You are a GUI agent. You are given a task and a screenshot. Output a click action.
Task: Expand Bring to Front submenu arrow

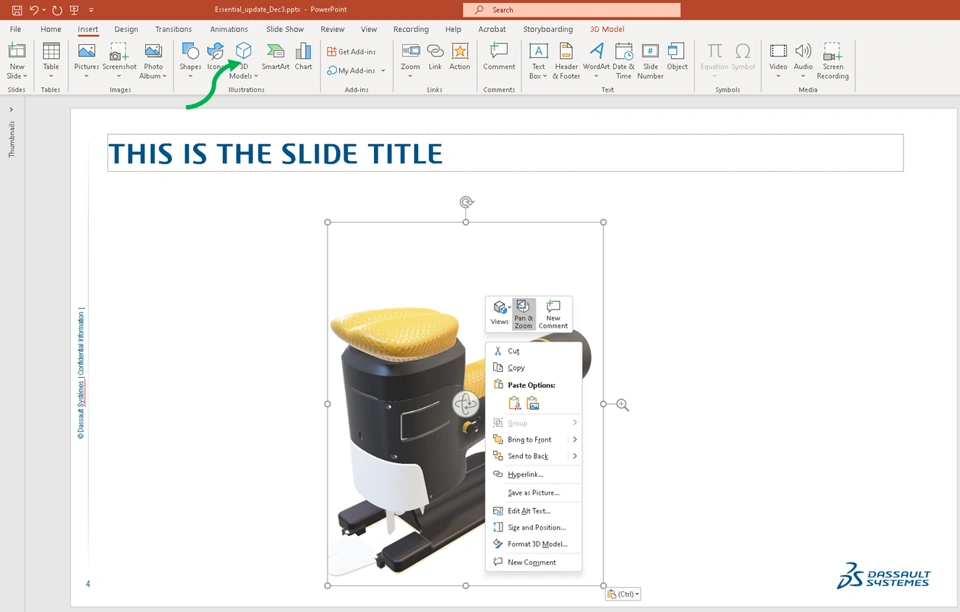point(574,439)
